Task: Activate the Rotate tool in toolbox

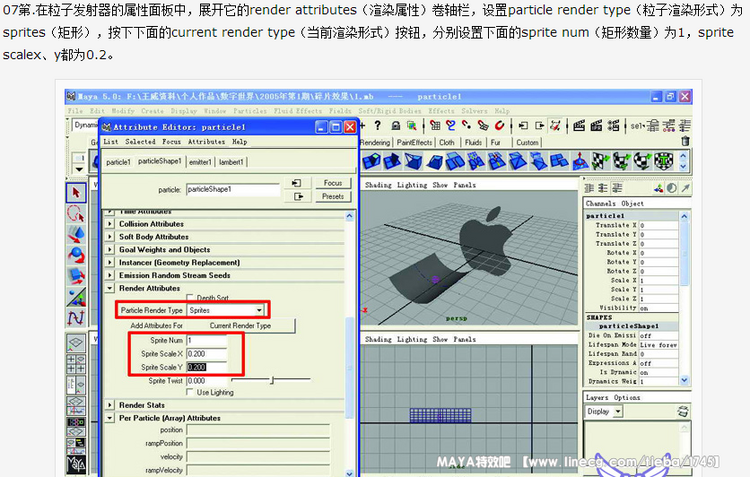Action: [76, 255]
